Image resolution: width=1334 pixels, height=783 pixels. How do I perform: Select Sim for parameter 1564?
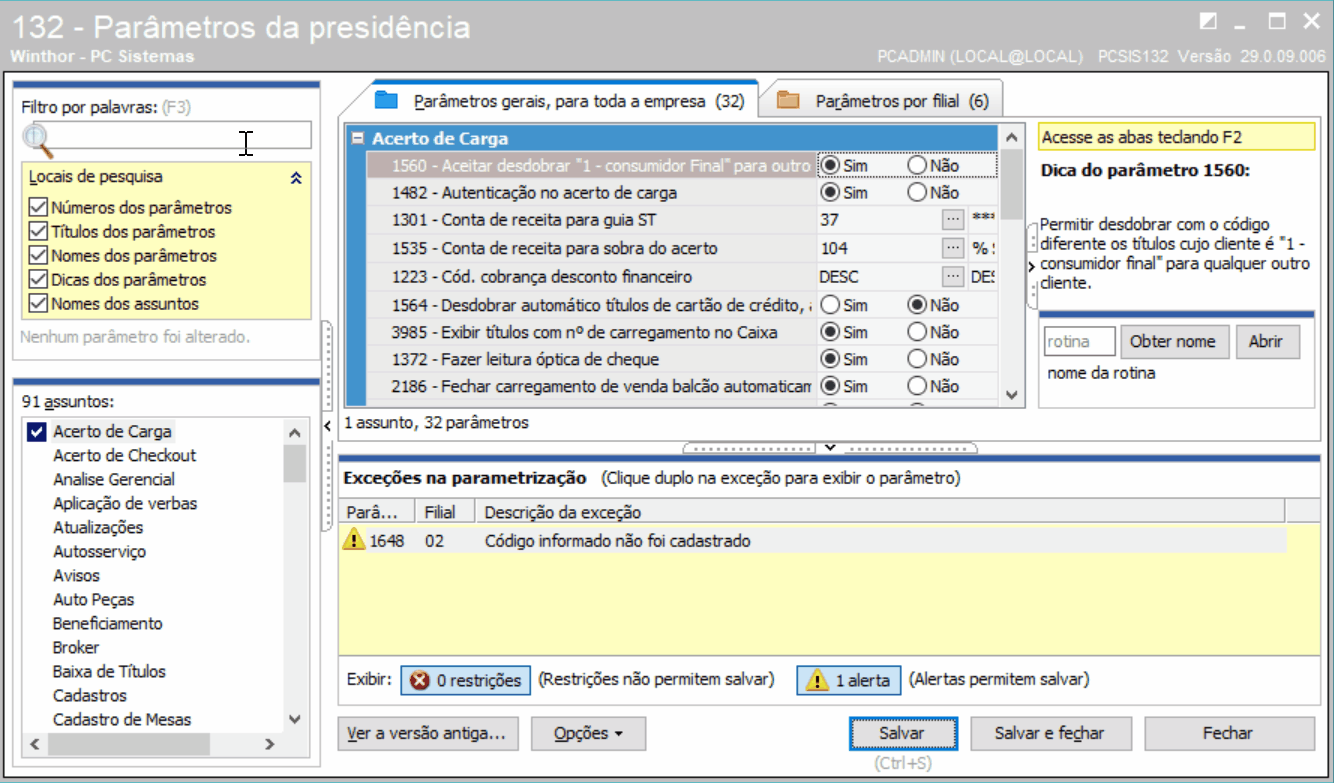coord(829,305)
